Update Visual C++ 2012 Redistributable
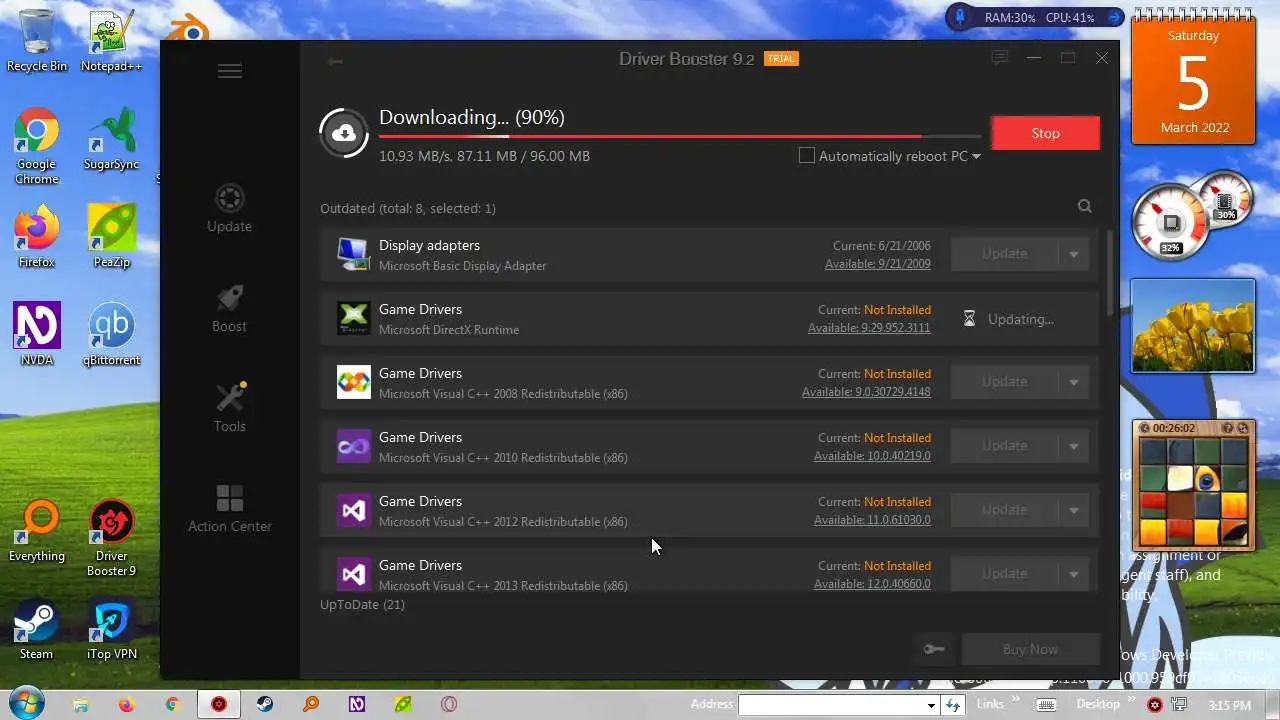 click(x=1005, y=510)
